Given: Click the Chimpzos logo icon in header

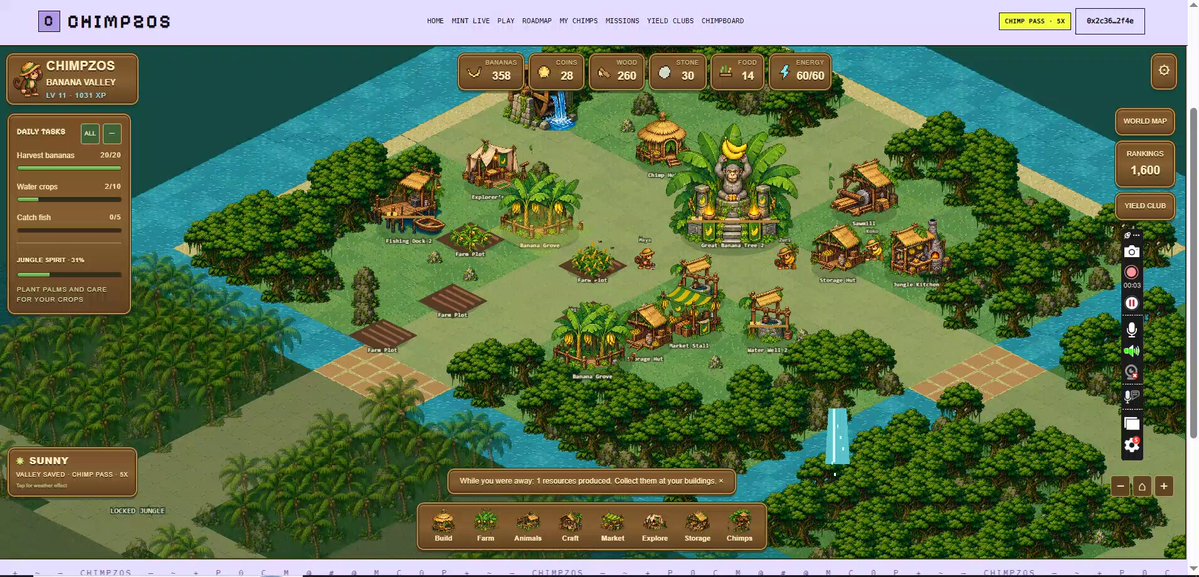Looking at the screenshot, I should [49, 21].
